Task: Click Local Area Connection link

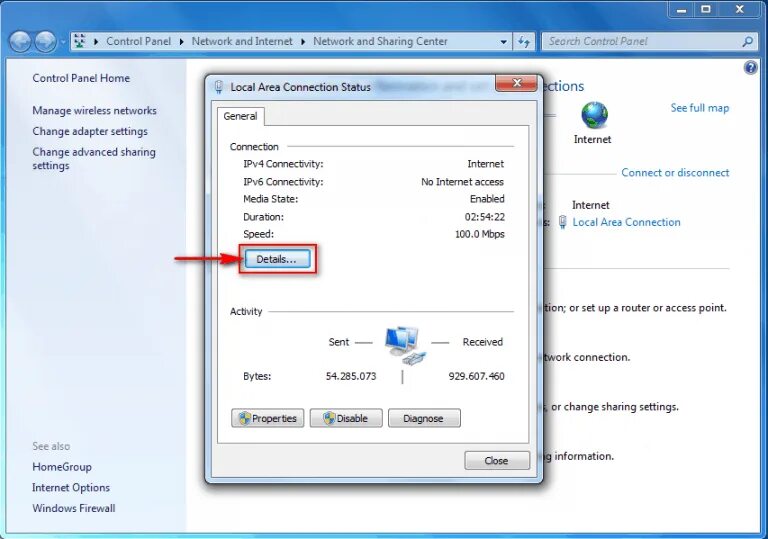Action: (x=626, y=222)
